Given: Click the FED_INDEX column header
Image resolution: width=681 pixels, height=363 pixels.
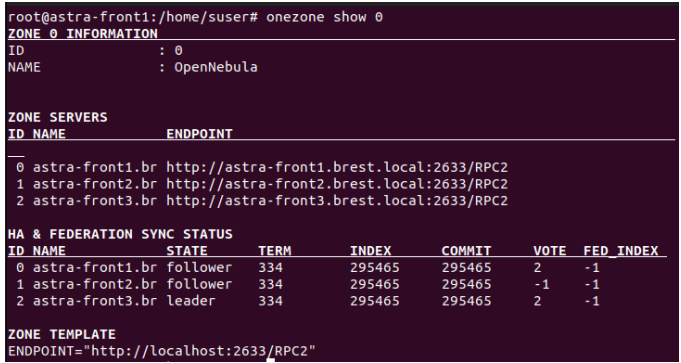Looking at the screenshot, I should coord(621,251).
